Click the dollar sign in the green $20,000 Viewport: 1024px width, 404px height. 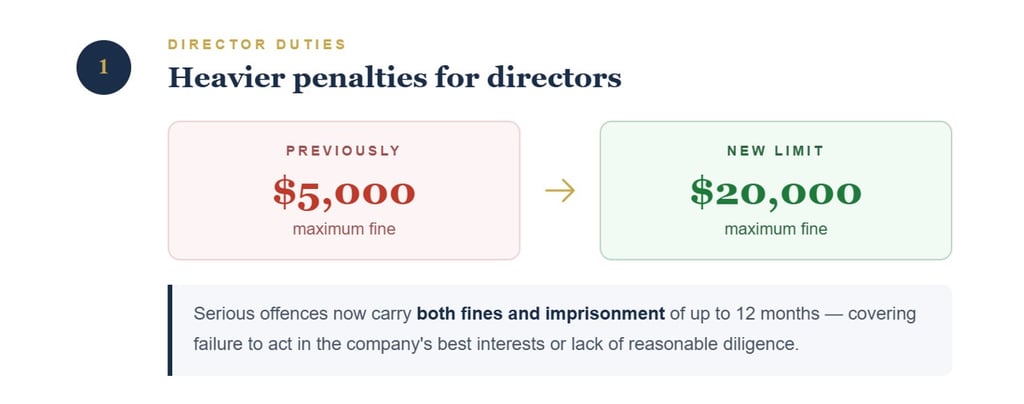701,193
